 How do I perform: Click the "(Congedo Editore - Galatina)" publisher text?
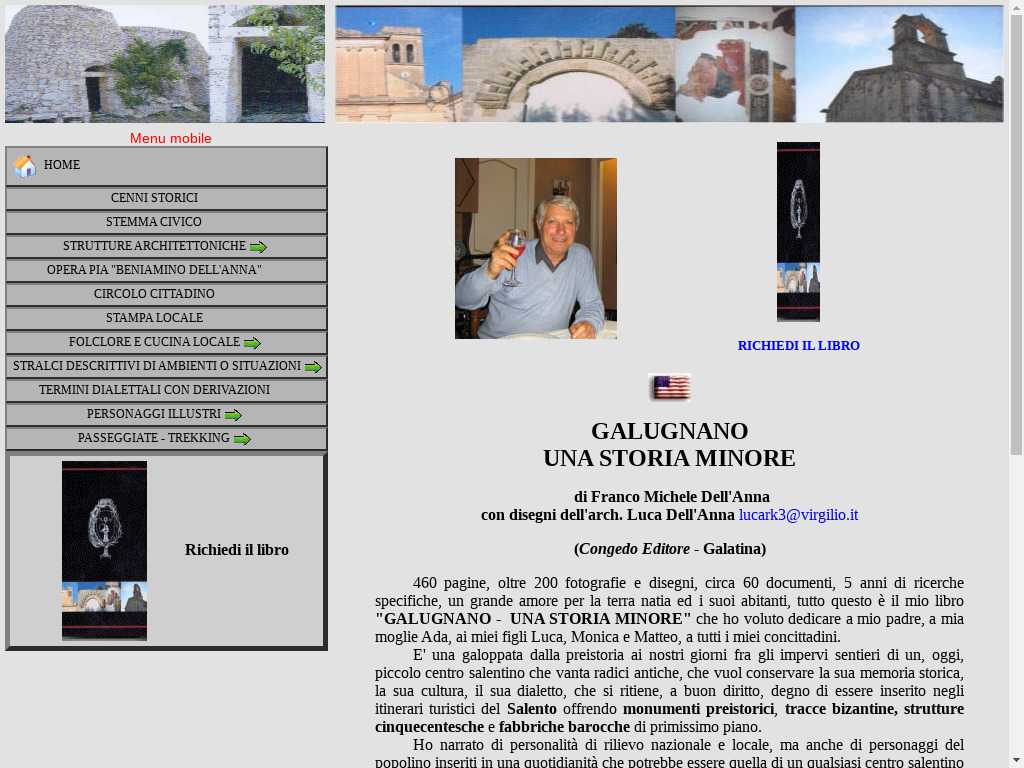pyautogui.click(x=670, y=549)
